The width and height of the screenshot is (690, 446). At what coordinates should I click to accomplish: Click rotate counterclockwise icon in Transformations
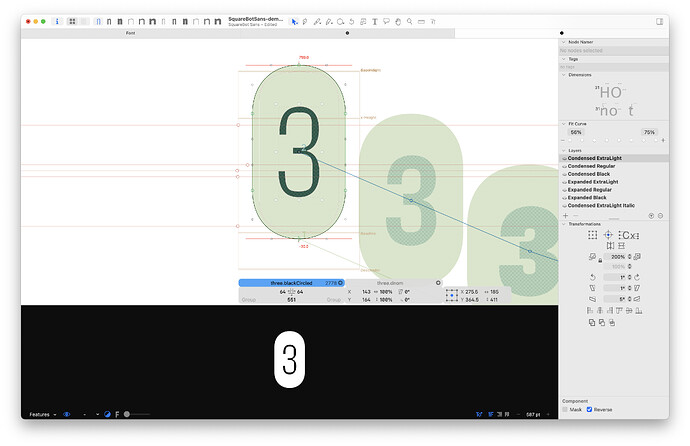pyautogui.click(x=592, y=276)
